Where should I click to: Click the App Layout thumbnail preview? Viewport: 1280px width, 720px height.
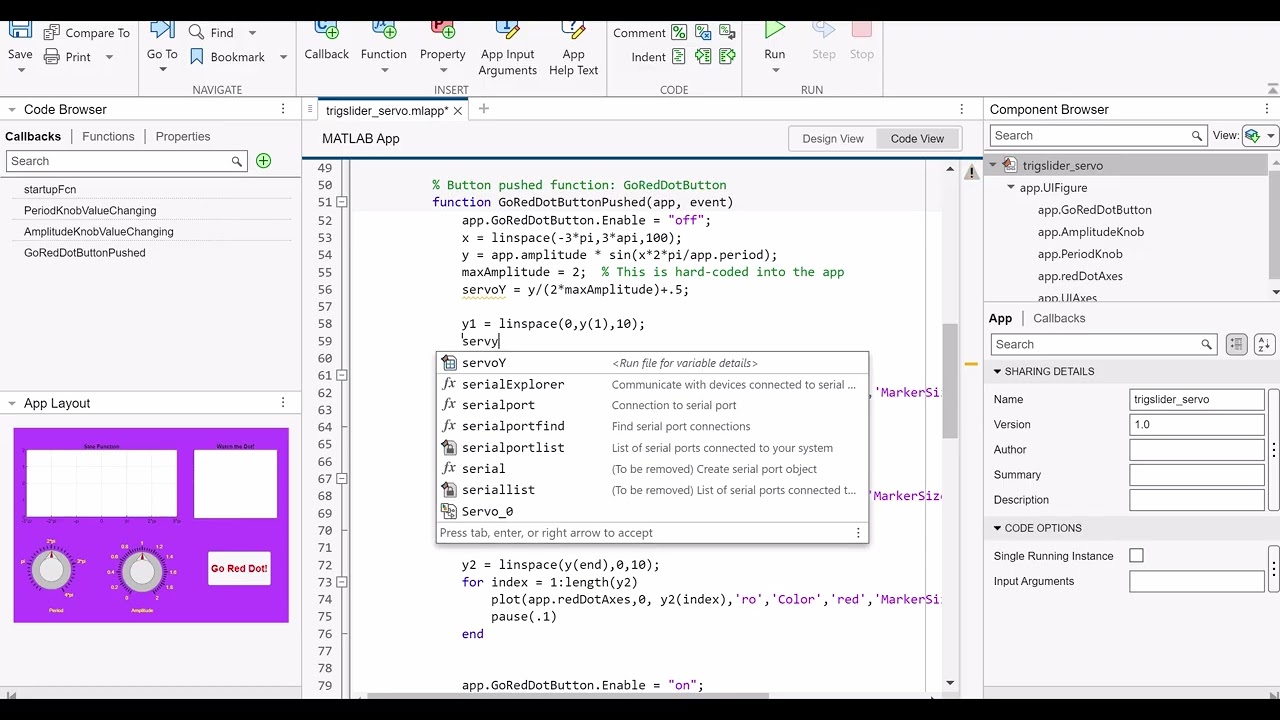151,525
